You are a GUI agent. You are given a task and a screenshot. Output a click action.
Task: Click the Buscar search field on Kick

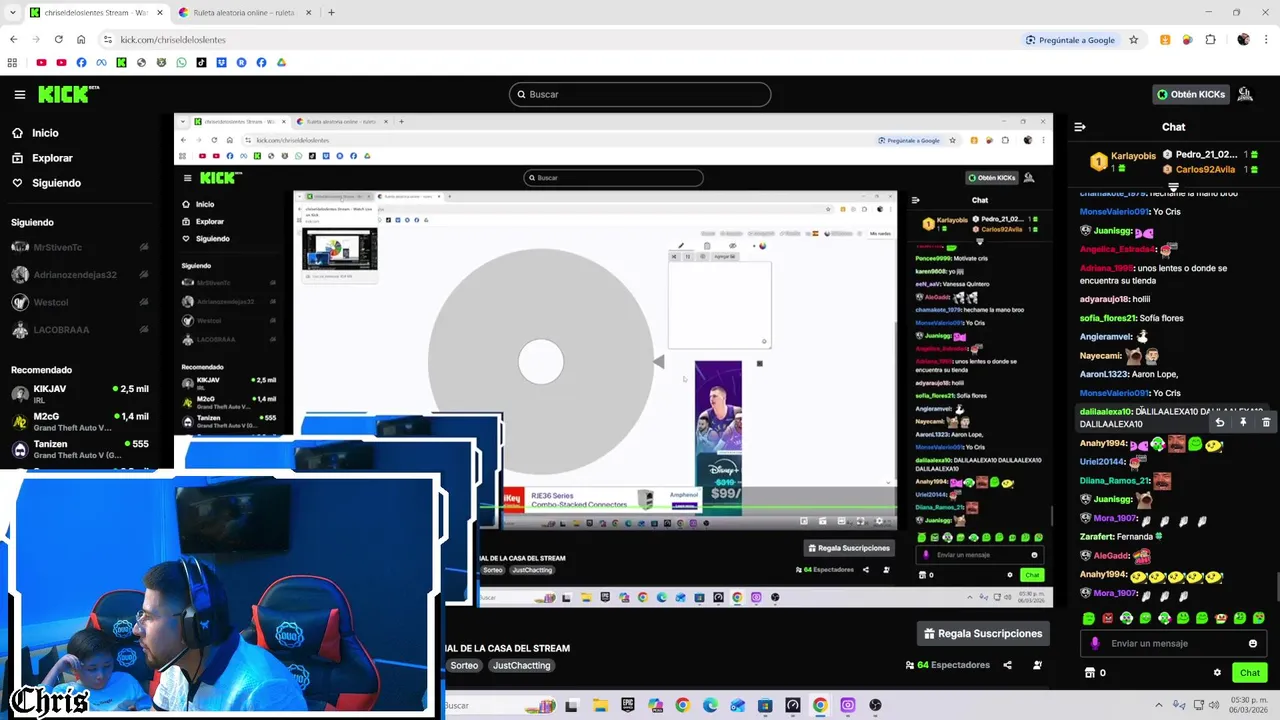point(640,94)
